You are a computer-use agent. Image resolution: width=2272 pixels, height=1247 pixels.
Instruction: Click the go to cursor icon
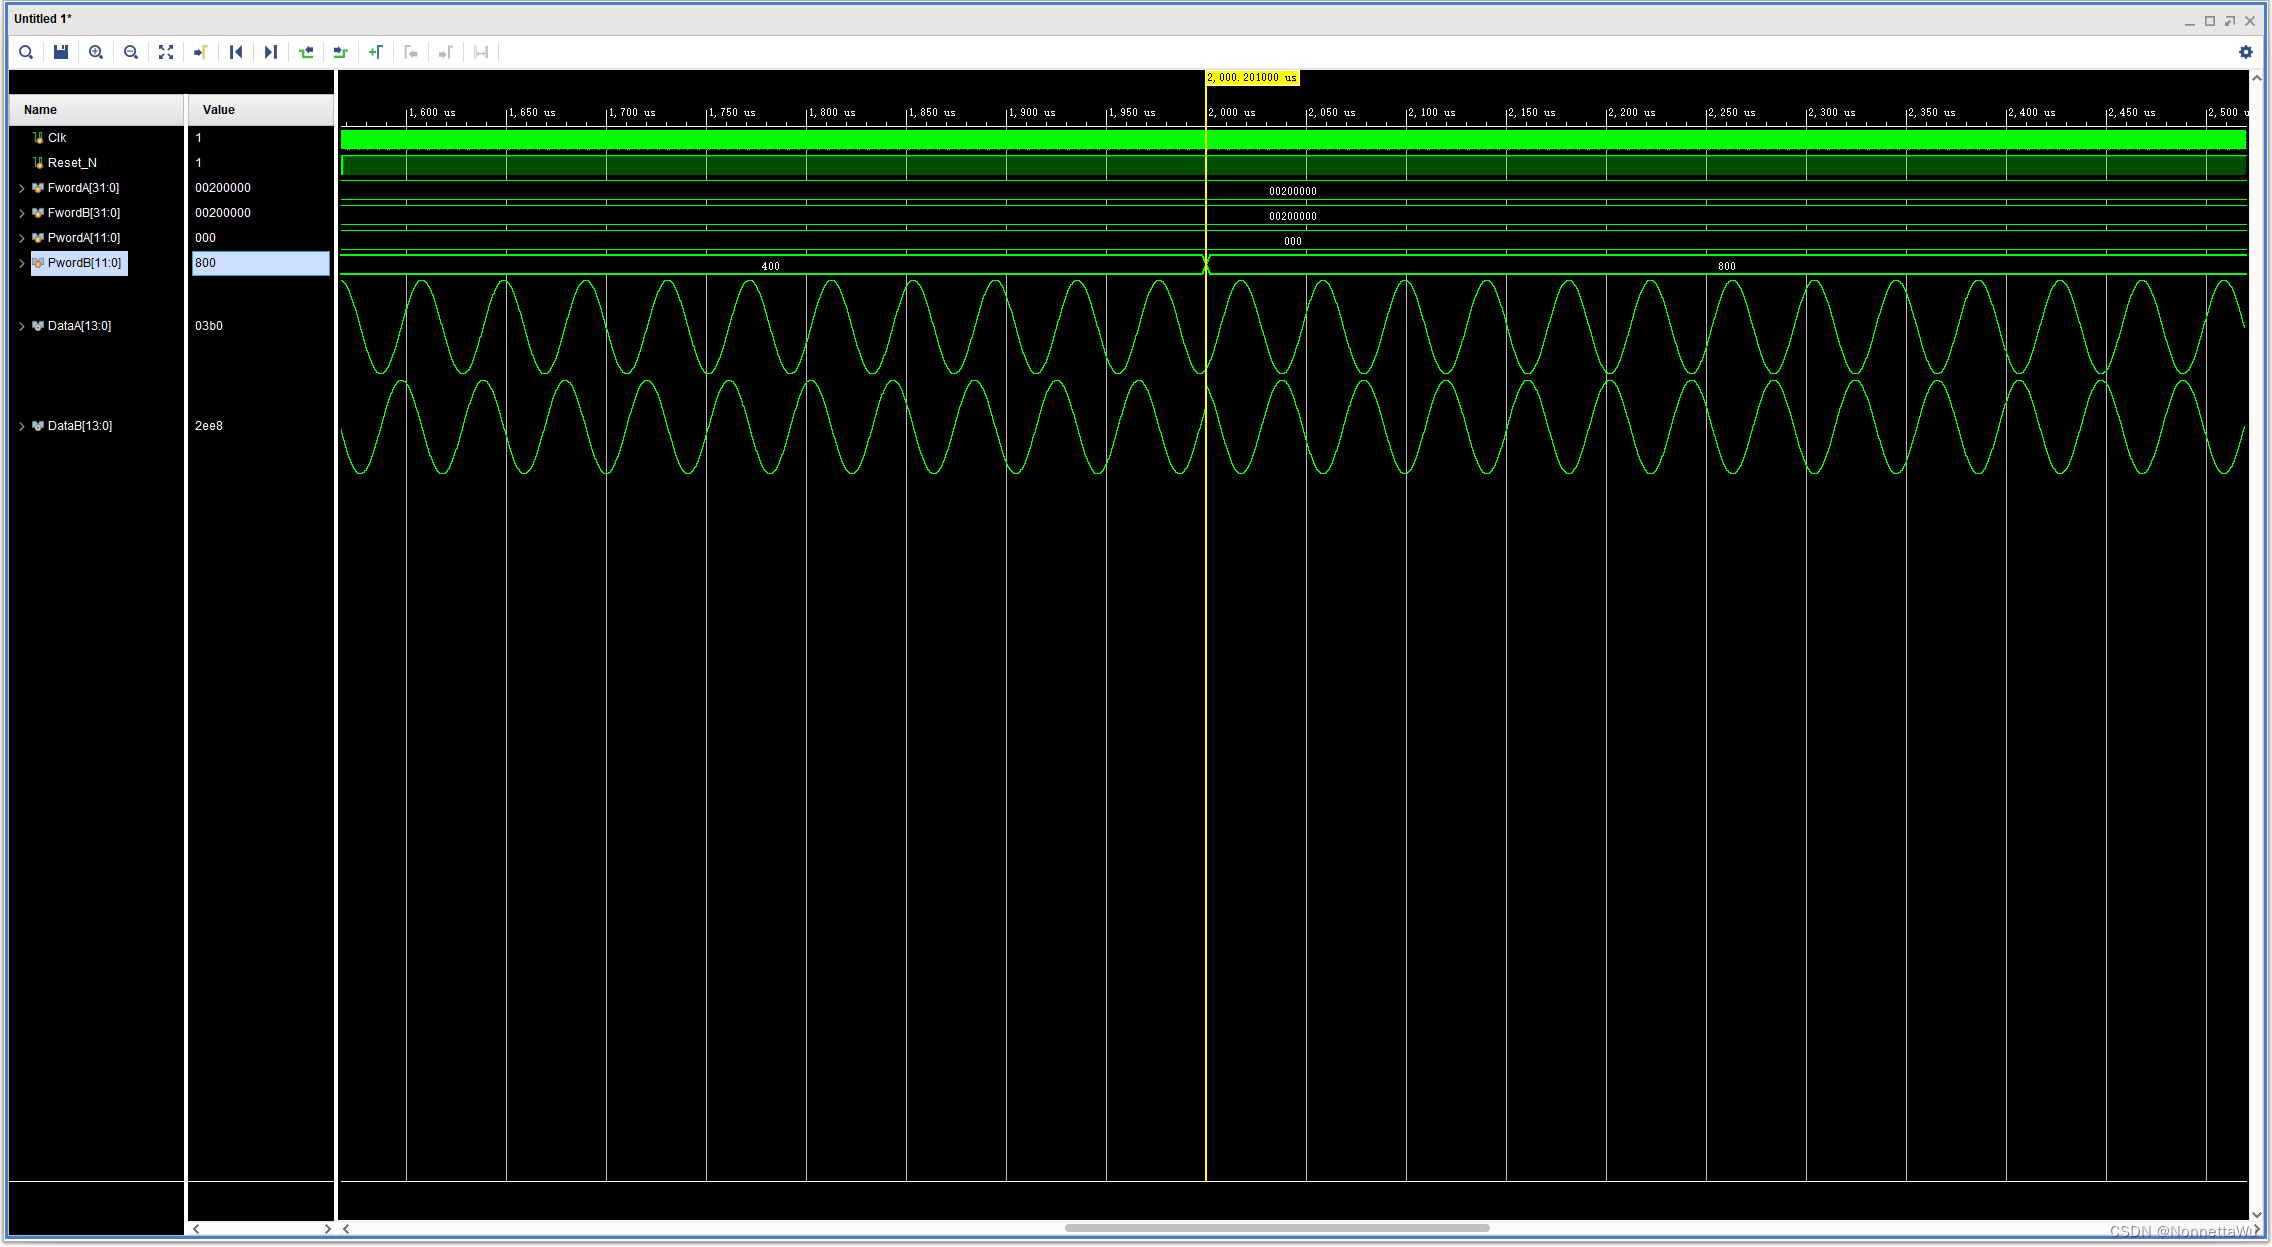pyautogui.click(x=201, y=52)
